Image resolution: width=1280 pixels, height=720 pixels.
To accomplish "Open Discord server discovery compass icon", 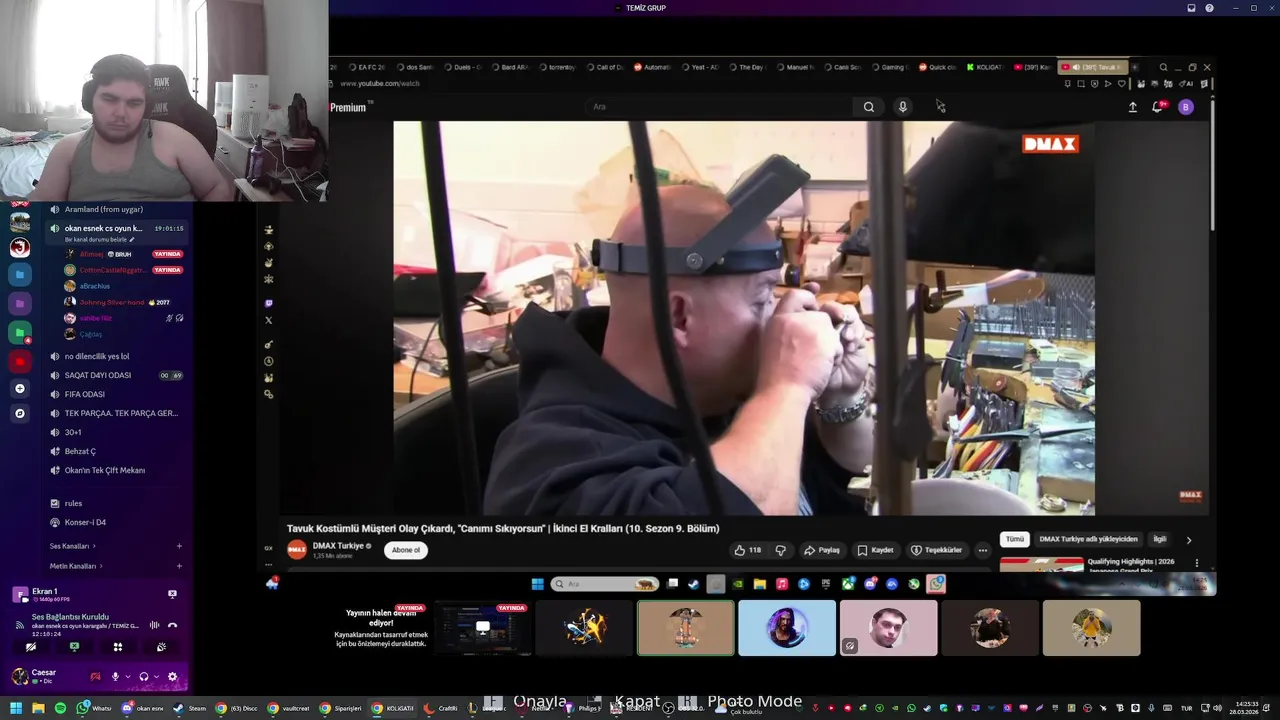I will pyautogui.click(x=20, y=413).
